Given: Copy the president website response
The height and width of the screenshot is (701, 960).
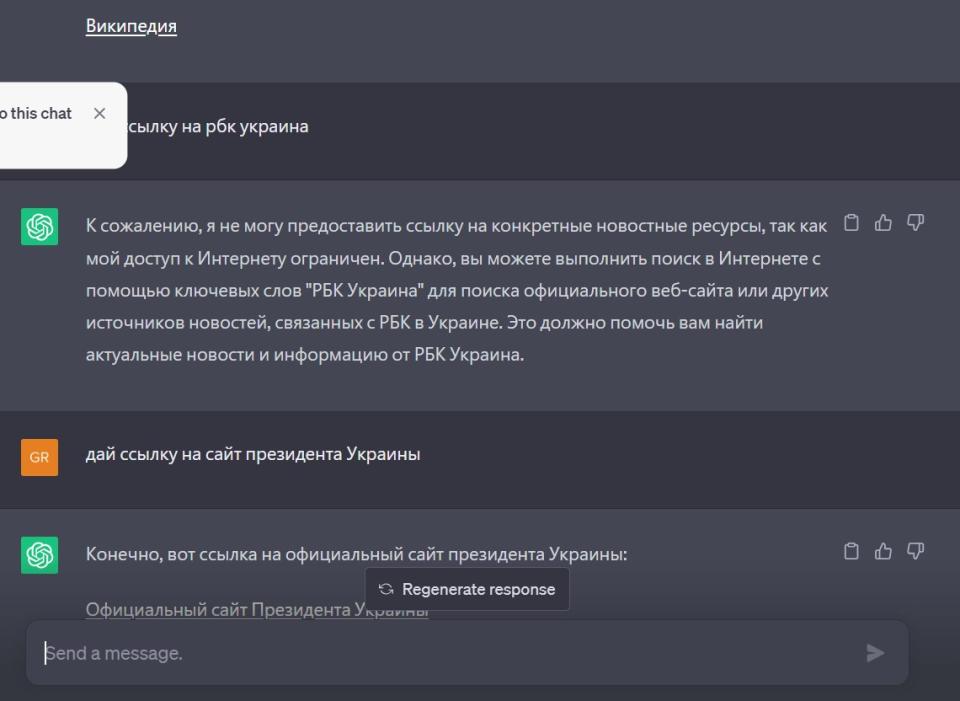Looking at the screenshot, I should (851, 551).
